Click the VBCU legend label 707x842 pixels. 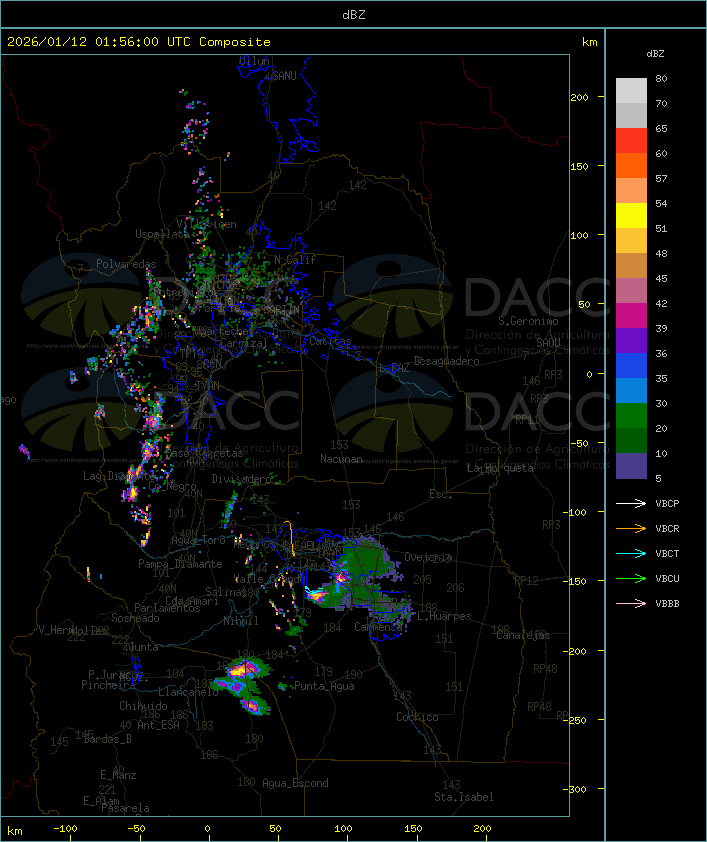pos(667,579)
